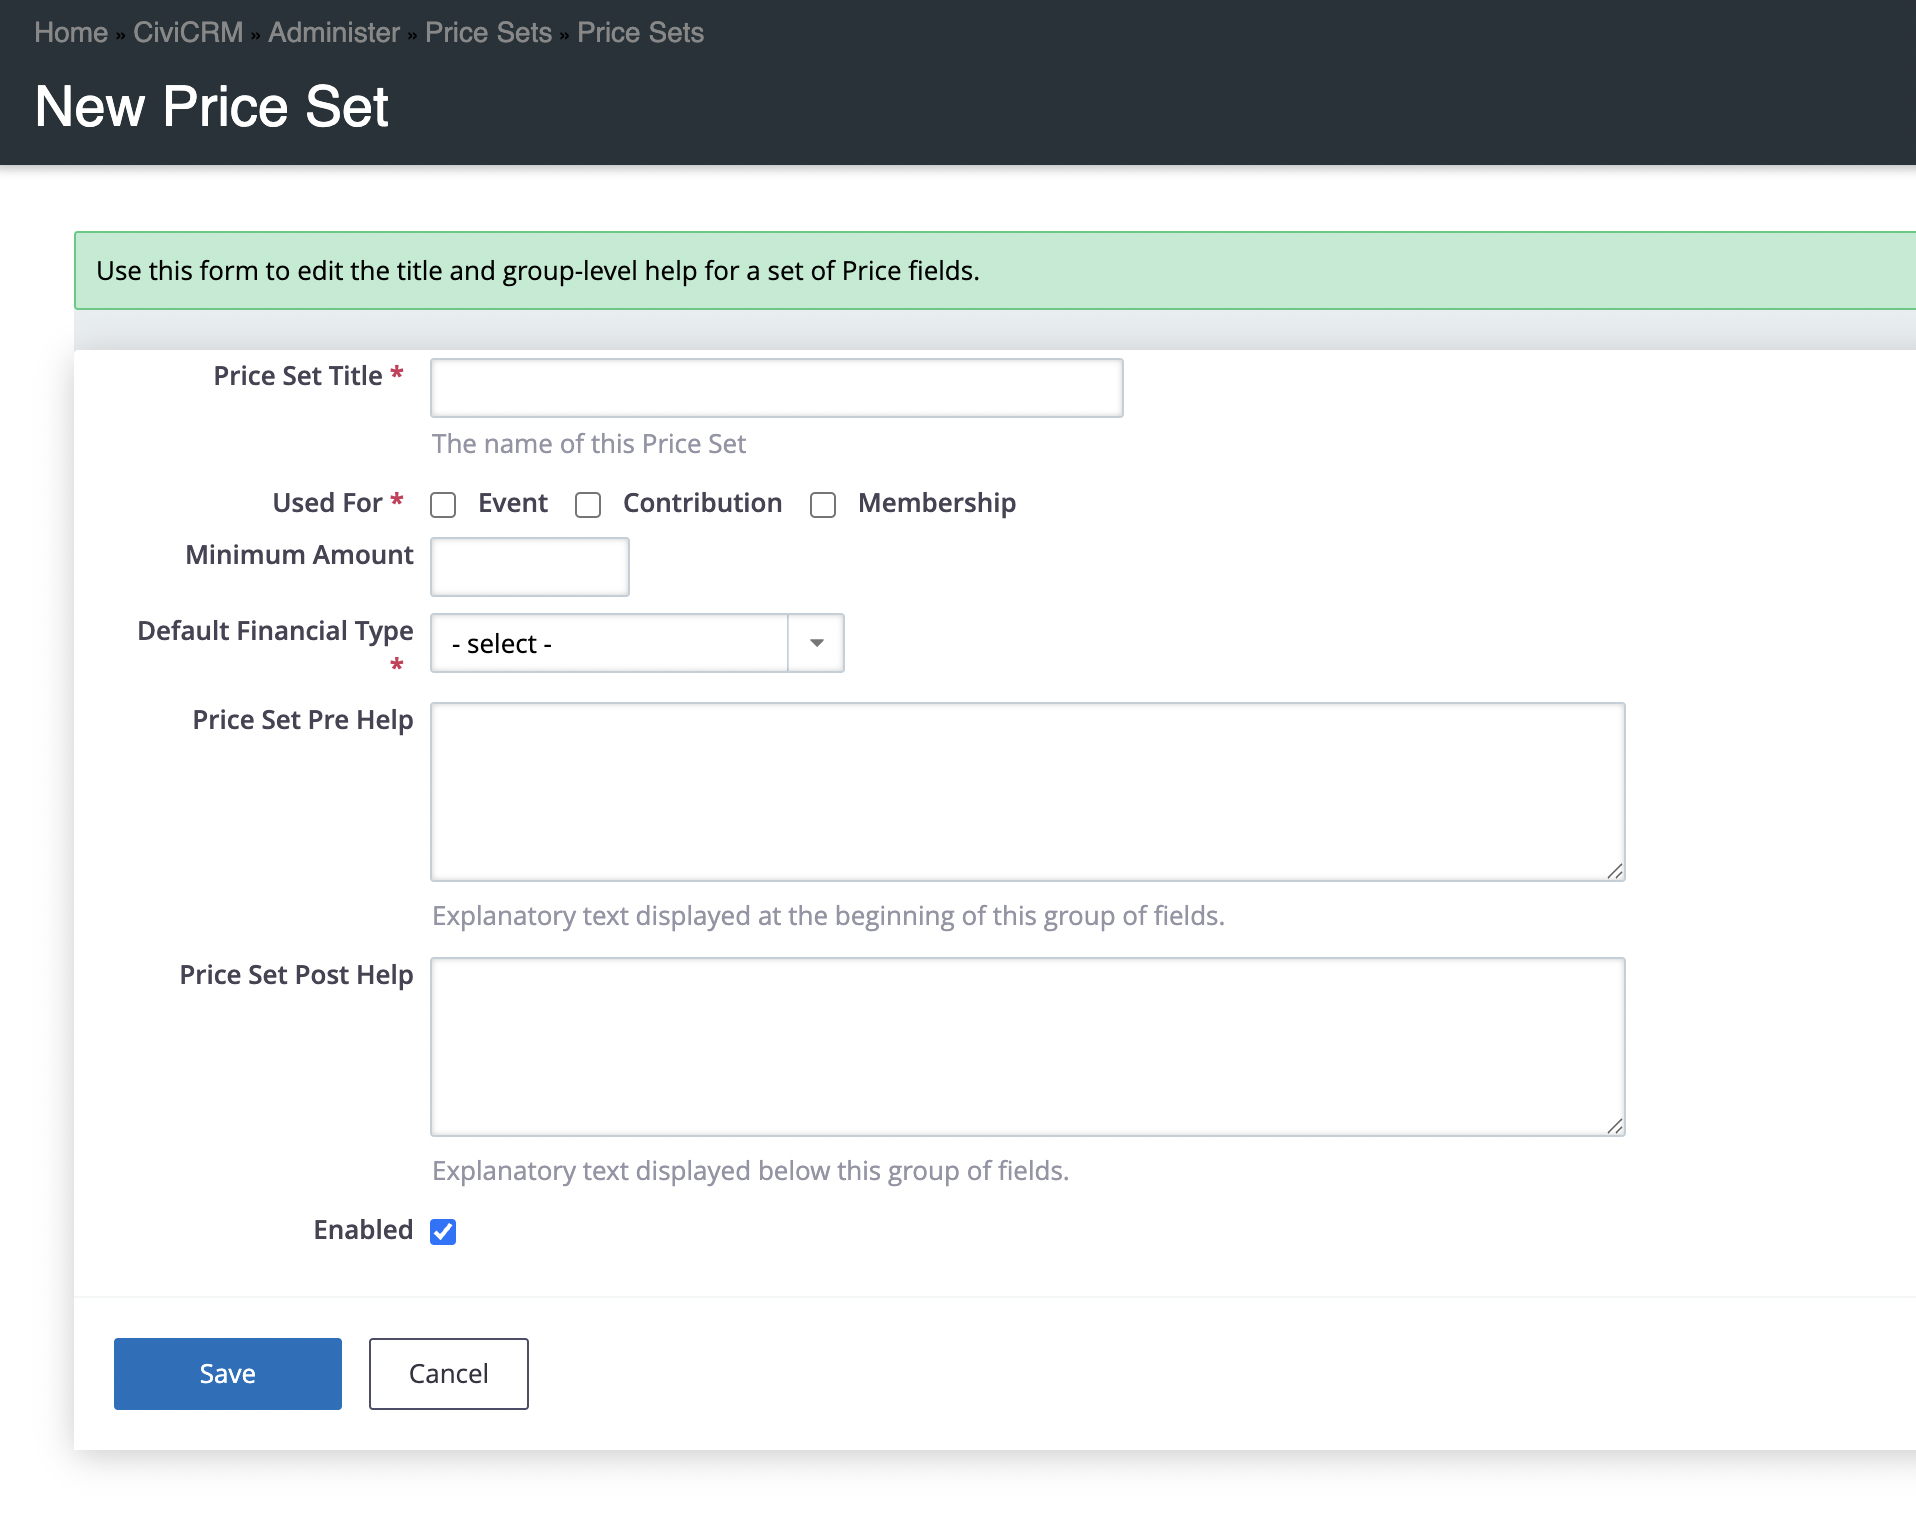Open the Default Financial Type dropdown
Screen dimensions: 1916x1520
[610, 644]
